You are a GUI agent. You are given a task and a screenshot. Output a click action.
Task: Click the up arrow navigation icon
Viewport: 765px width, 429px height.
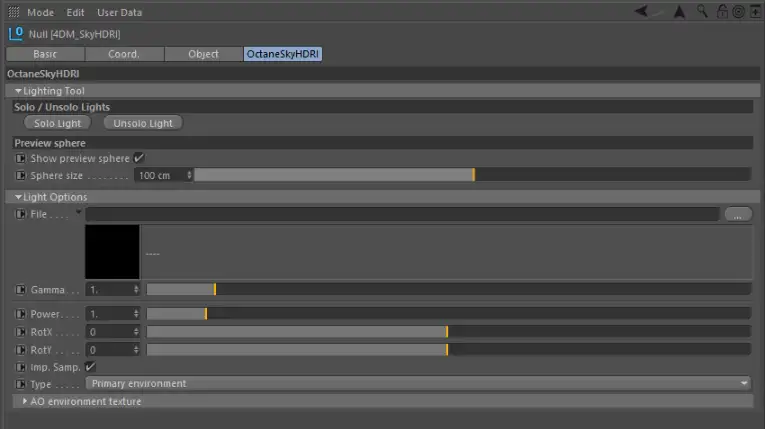click(679, 12)
